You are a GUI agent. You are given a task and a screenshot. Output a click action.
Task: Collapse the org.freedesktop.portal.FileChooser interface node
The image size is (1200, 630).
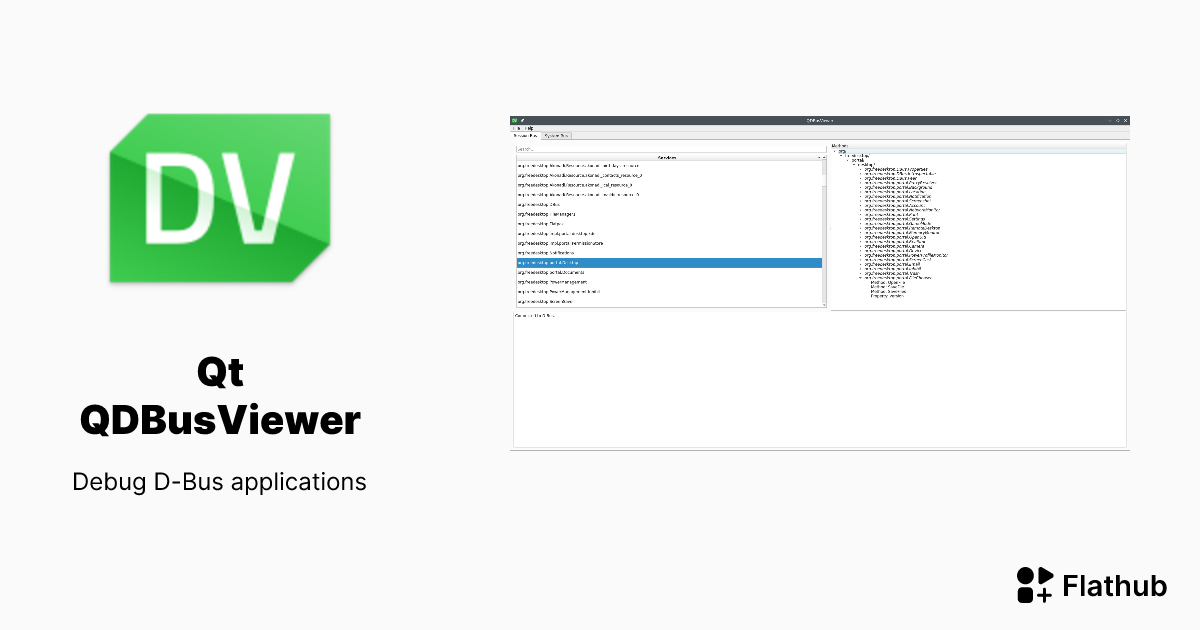861,278
